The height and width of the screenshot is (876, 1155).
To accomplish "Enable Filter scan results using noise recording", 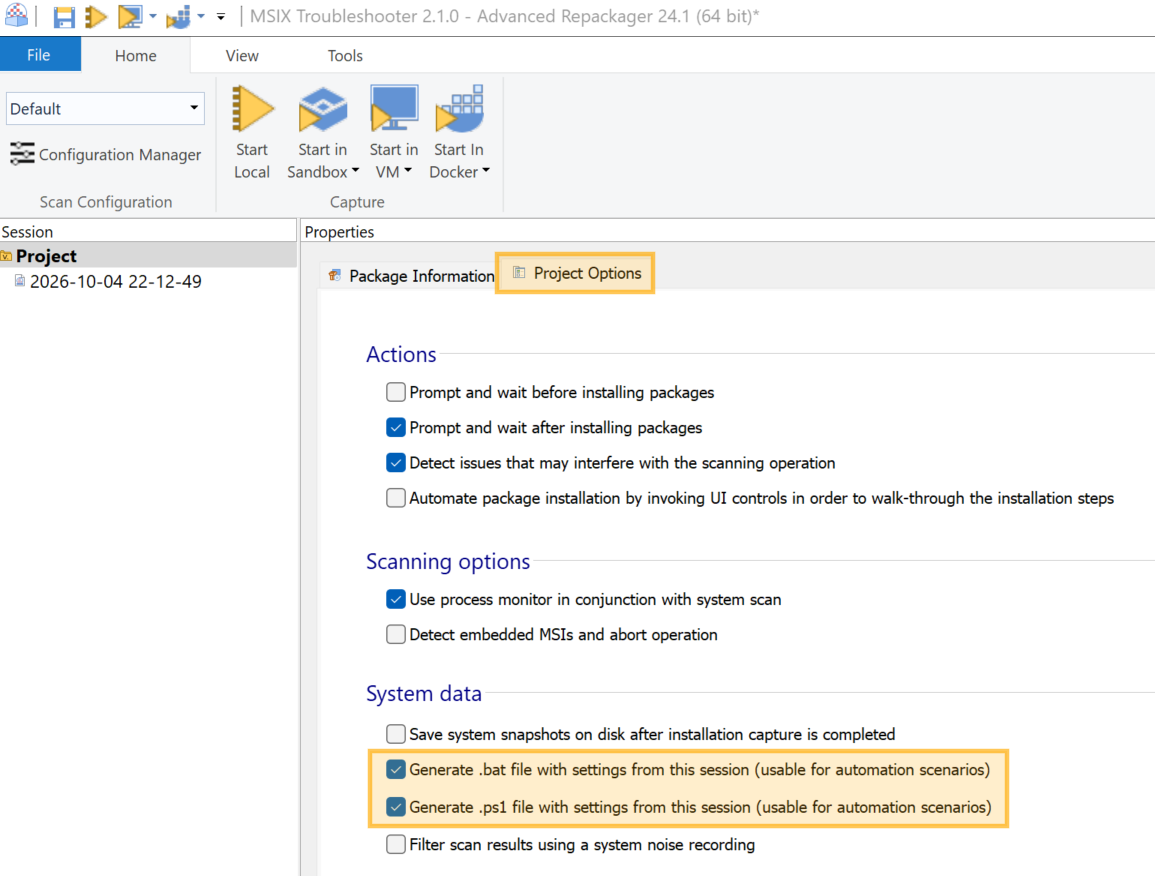I will (x=396, y=844).
